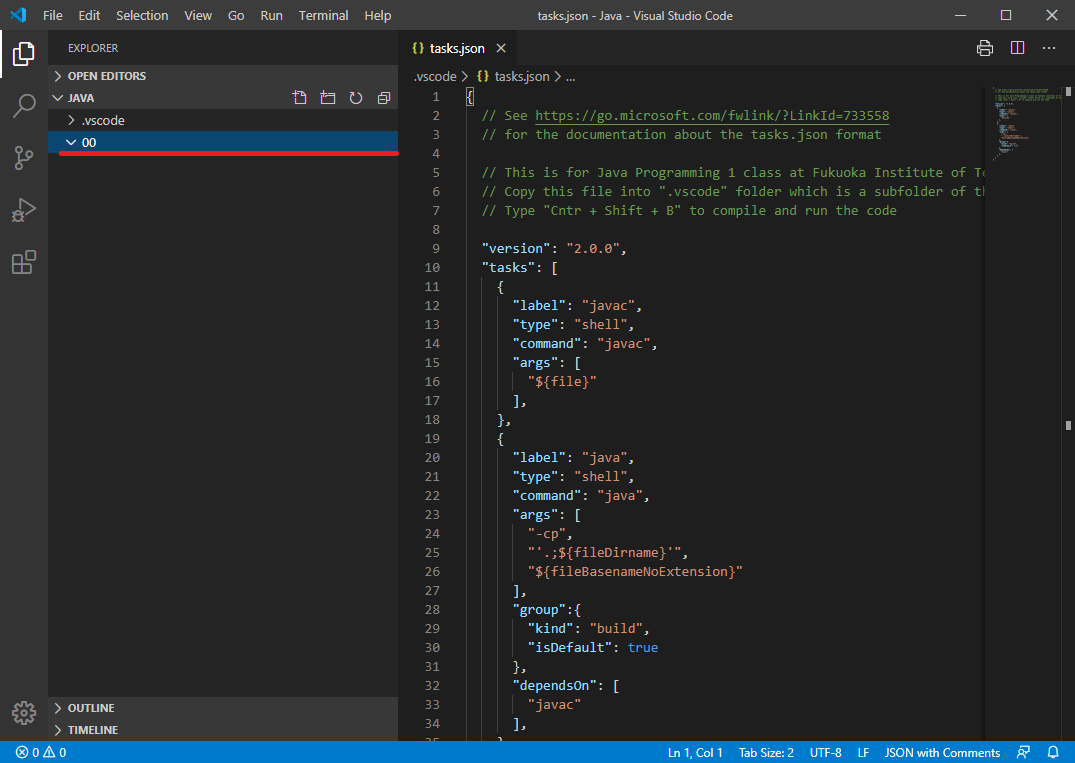The image size is (1075, 763).
Task: Click line number 10 in the gutter
Action: pos(433,267)
